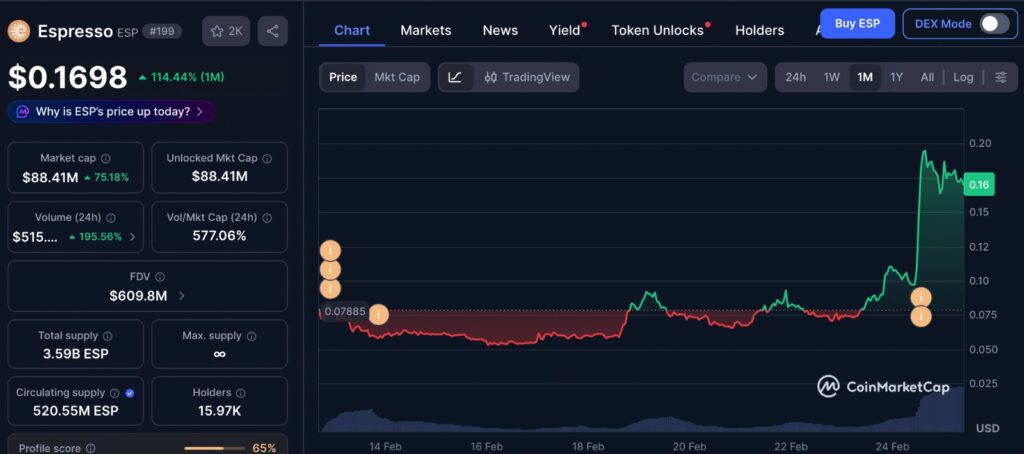Switch to the Chart tab

tap(352, 30)
